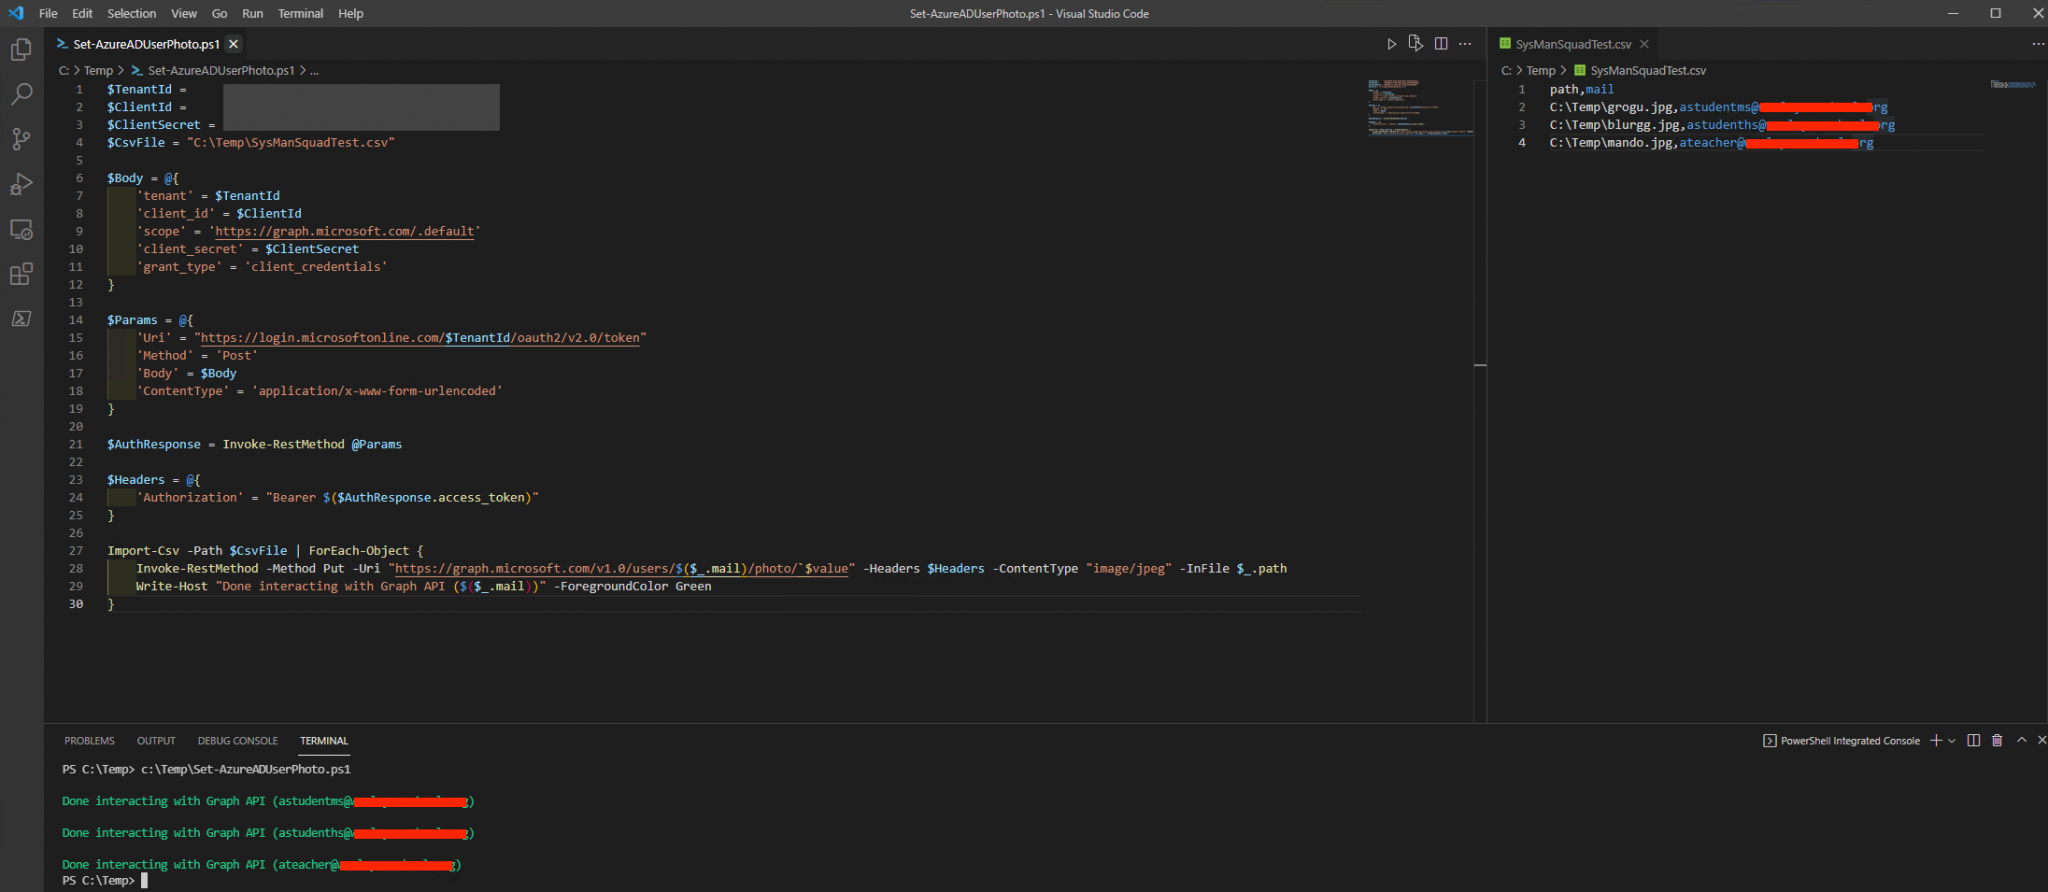This screenshot has width=2048, height=892.
Task: Split the editor to the right
Action: tap(1441, 44)
